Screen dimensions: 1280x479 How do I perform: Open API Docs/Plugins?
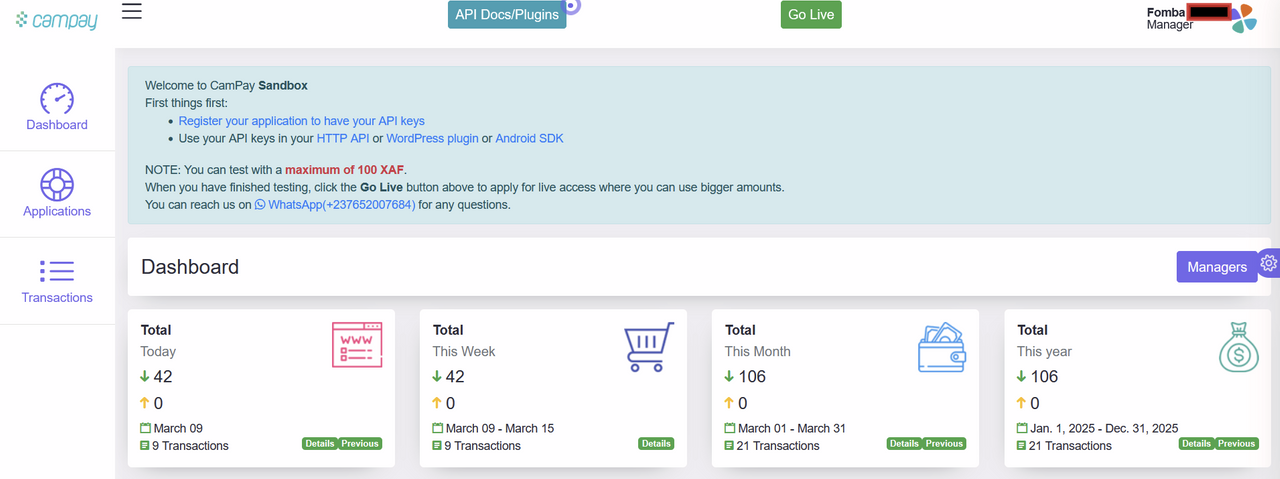507,15
